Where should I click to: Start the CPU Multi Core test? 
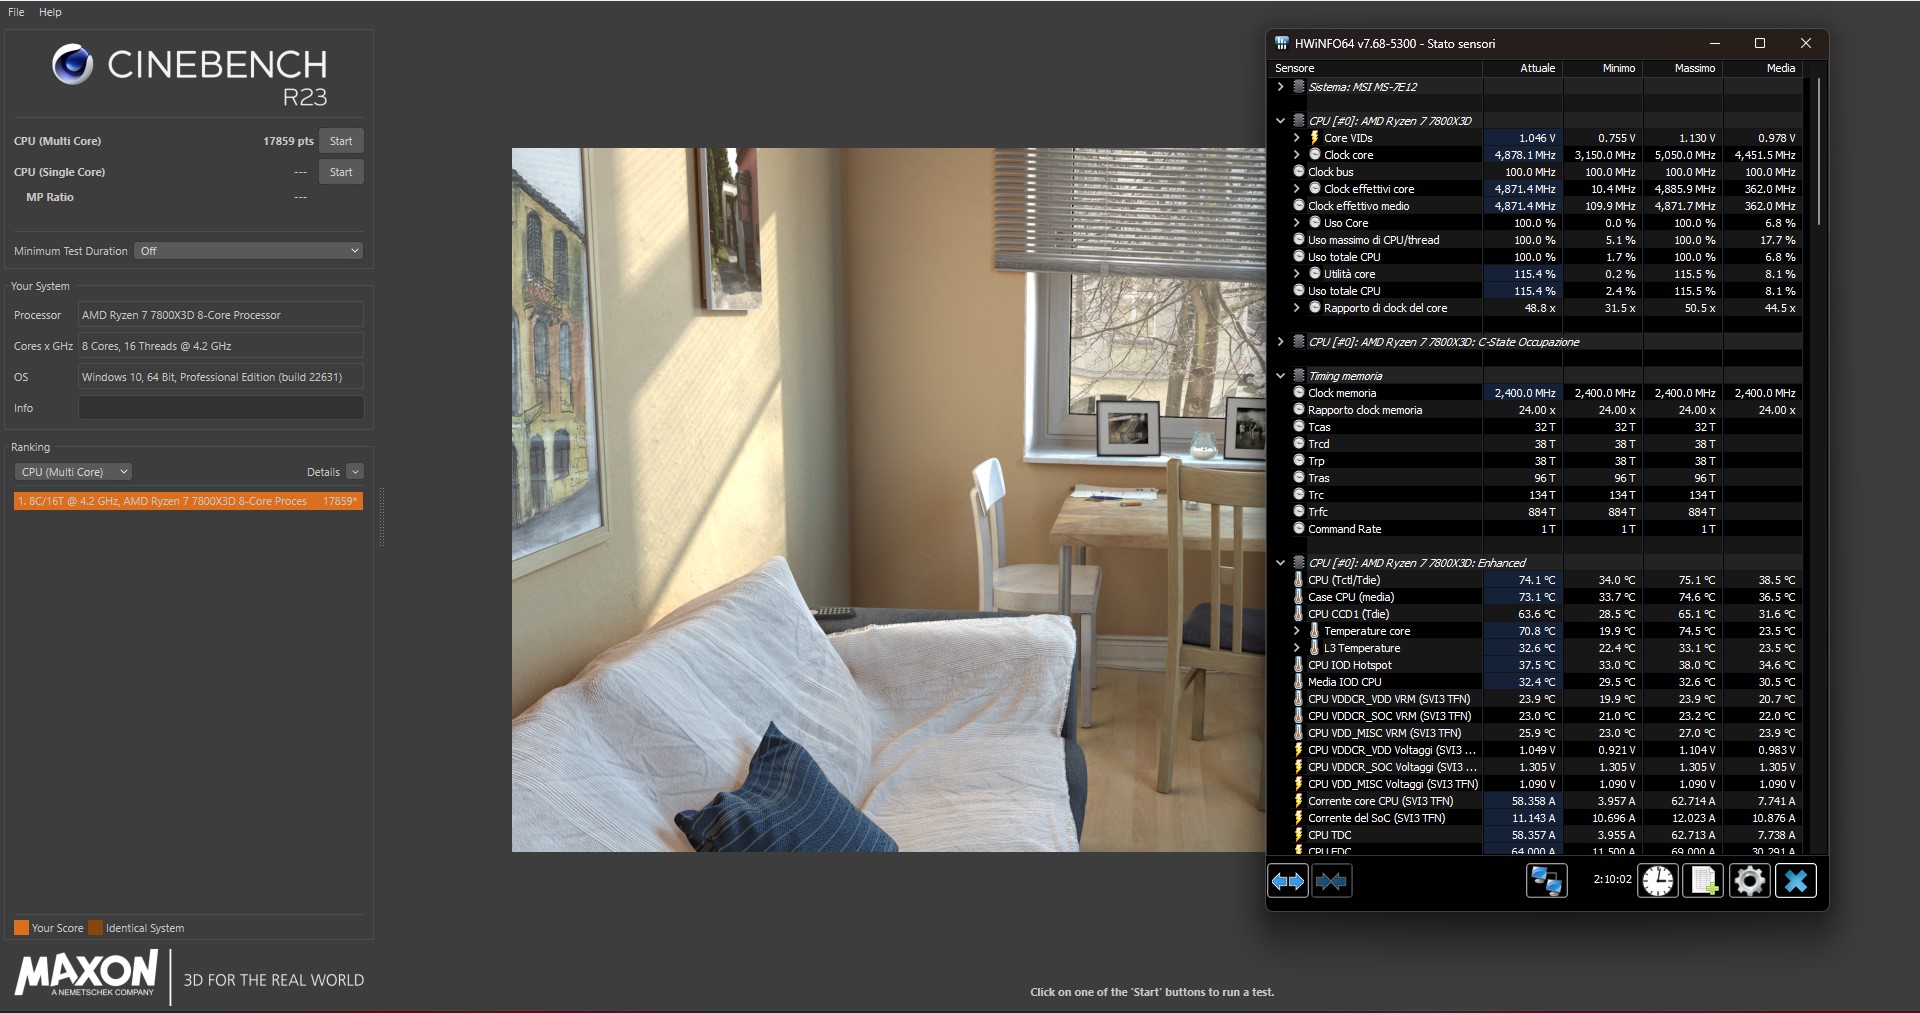[x=341, y=141]
